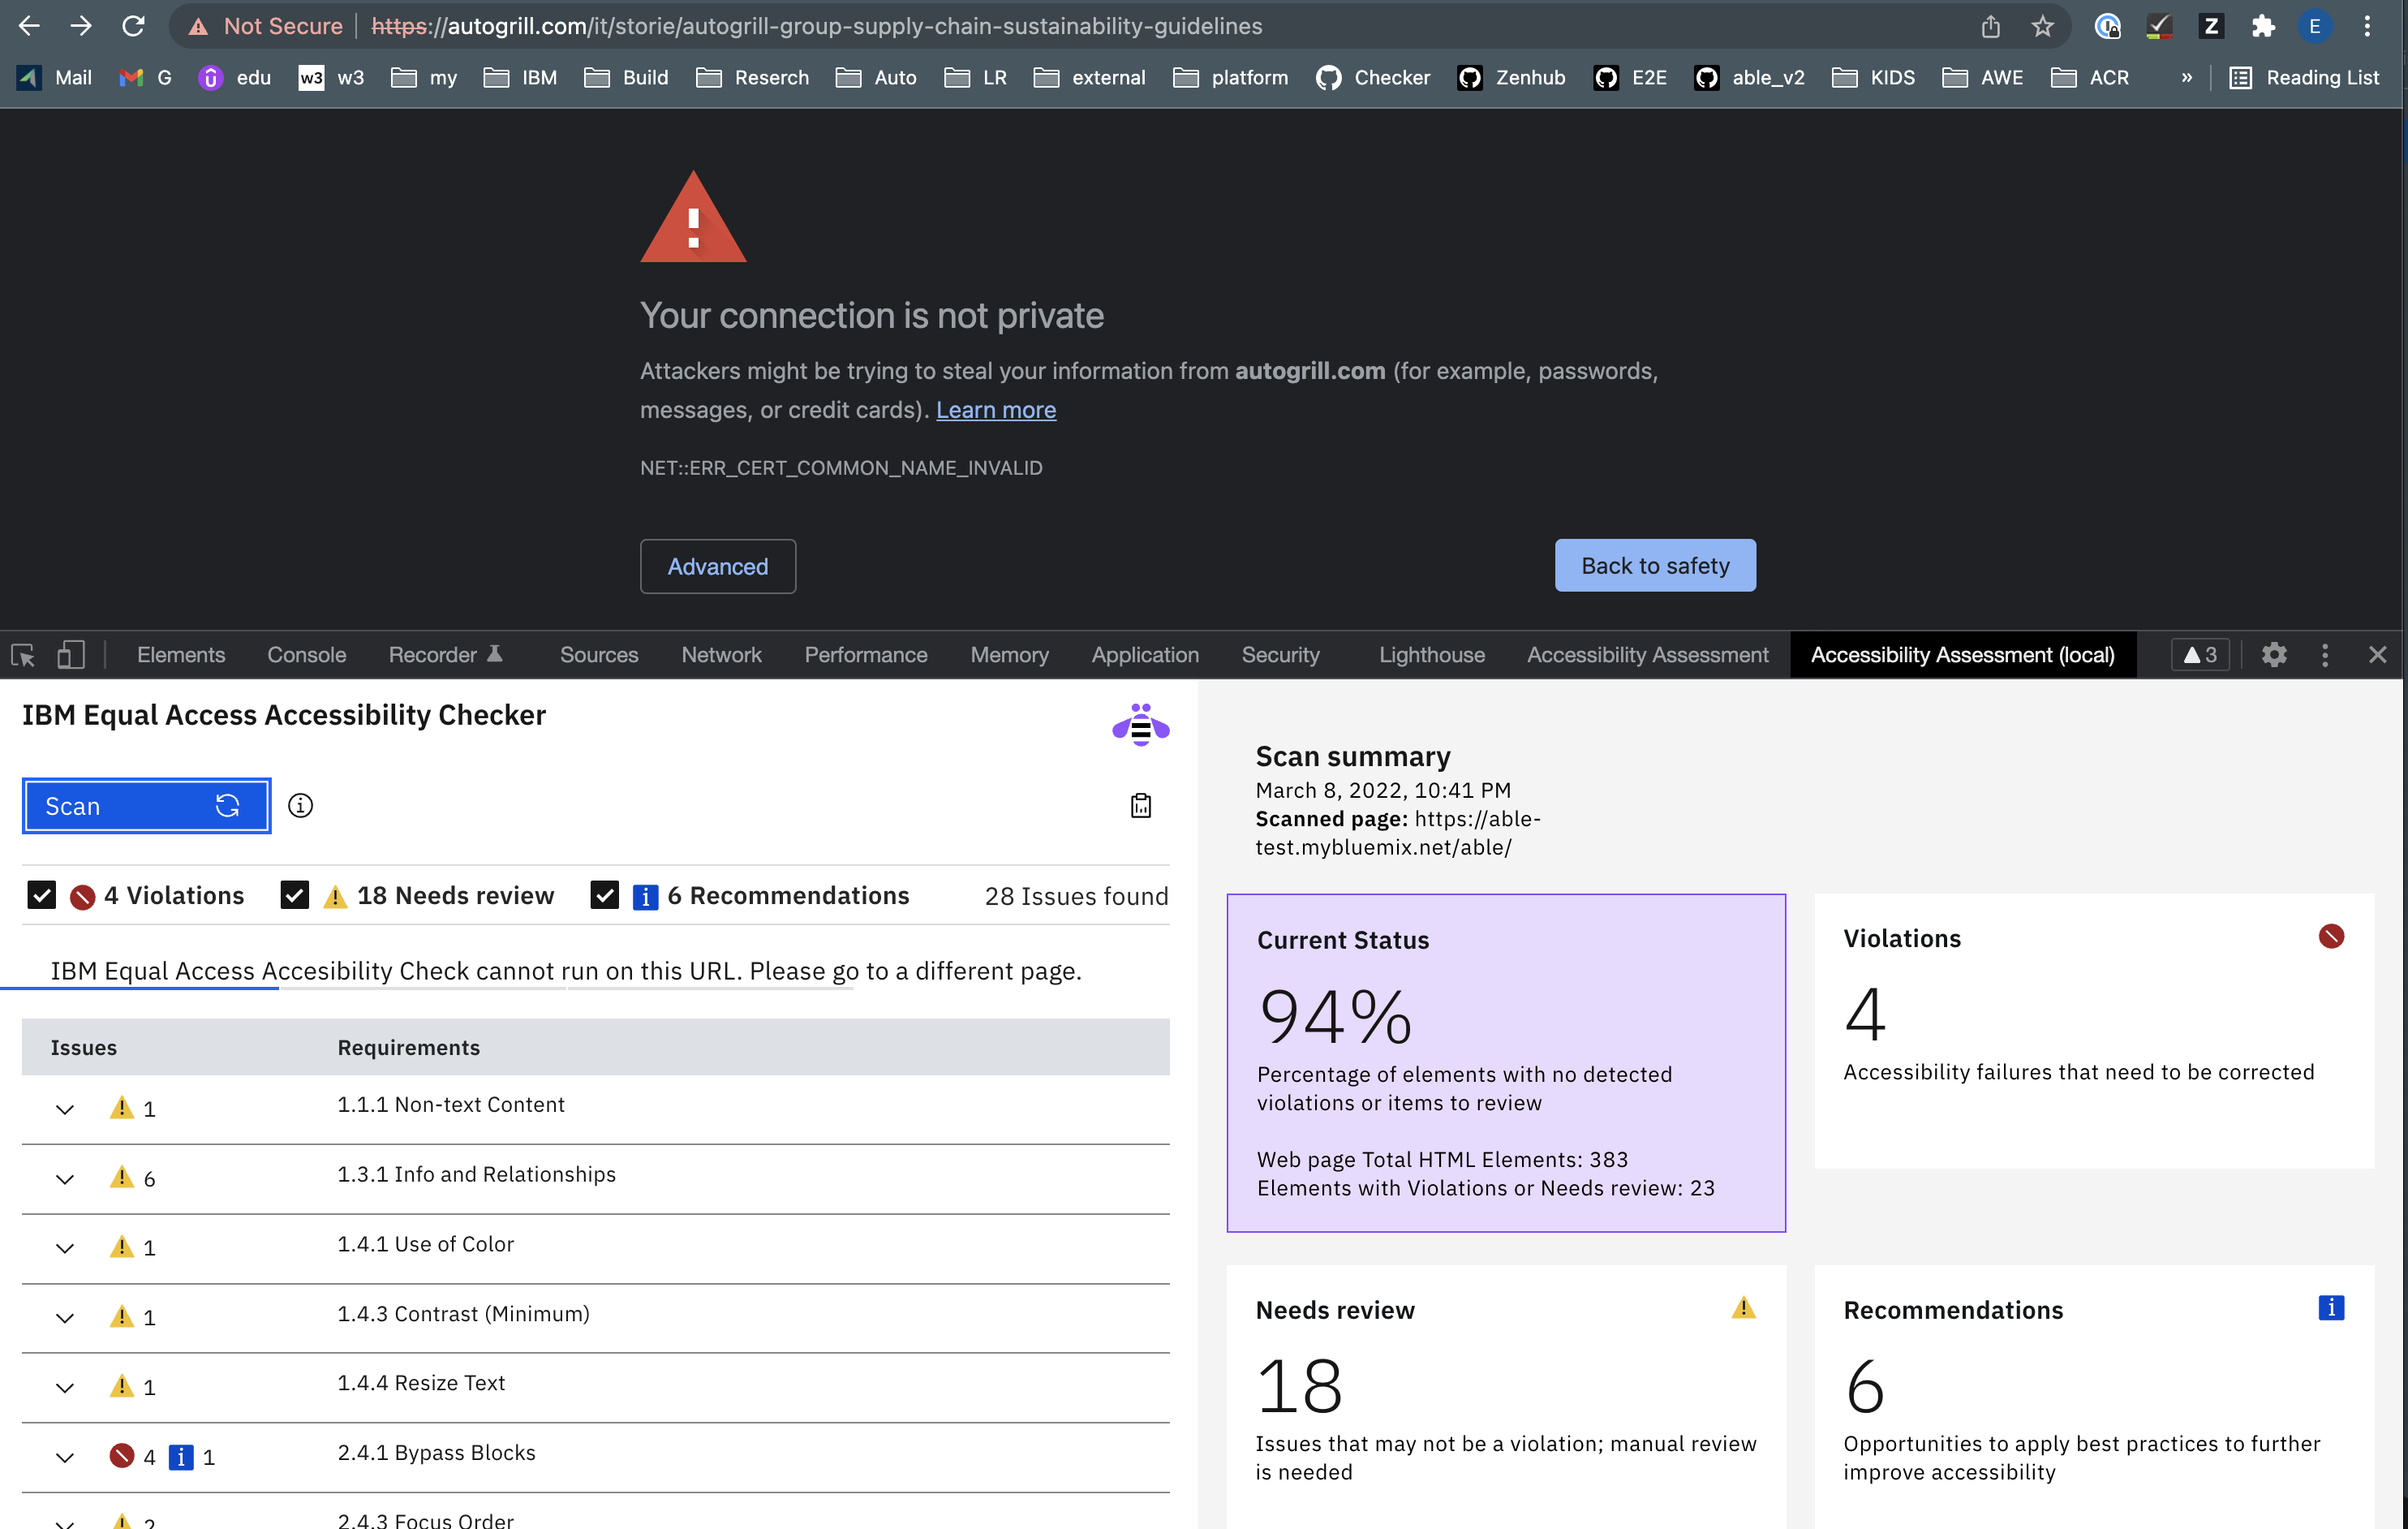
Task: Toggle the device toolbar icon
Action: click(70, 655)
